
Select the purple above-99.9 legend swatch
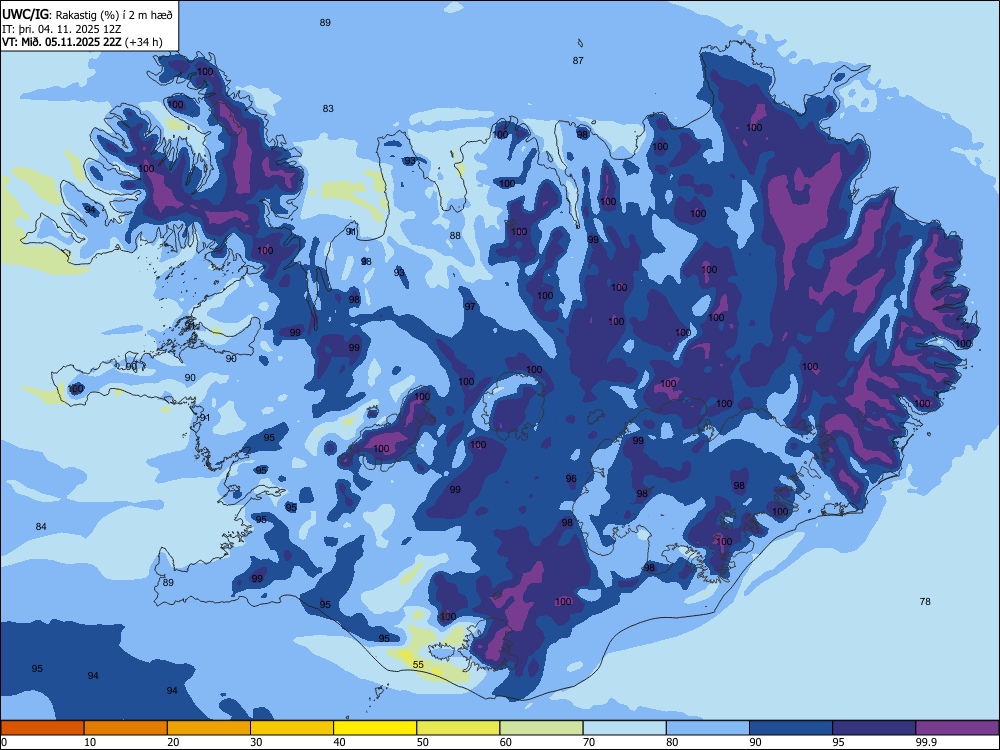click(x=957, y=728)
